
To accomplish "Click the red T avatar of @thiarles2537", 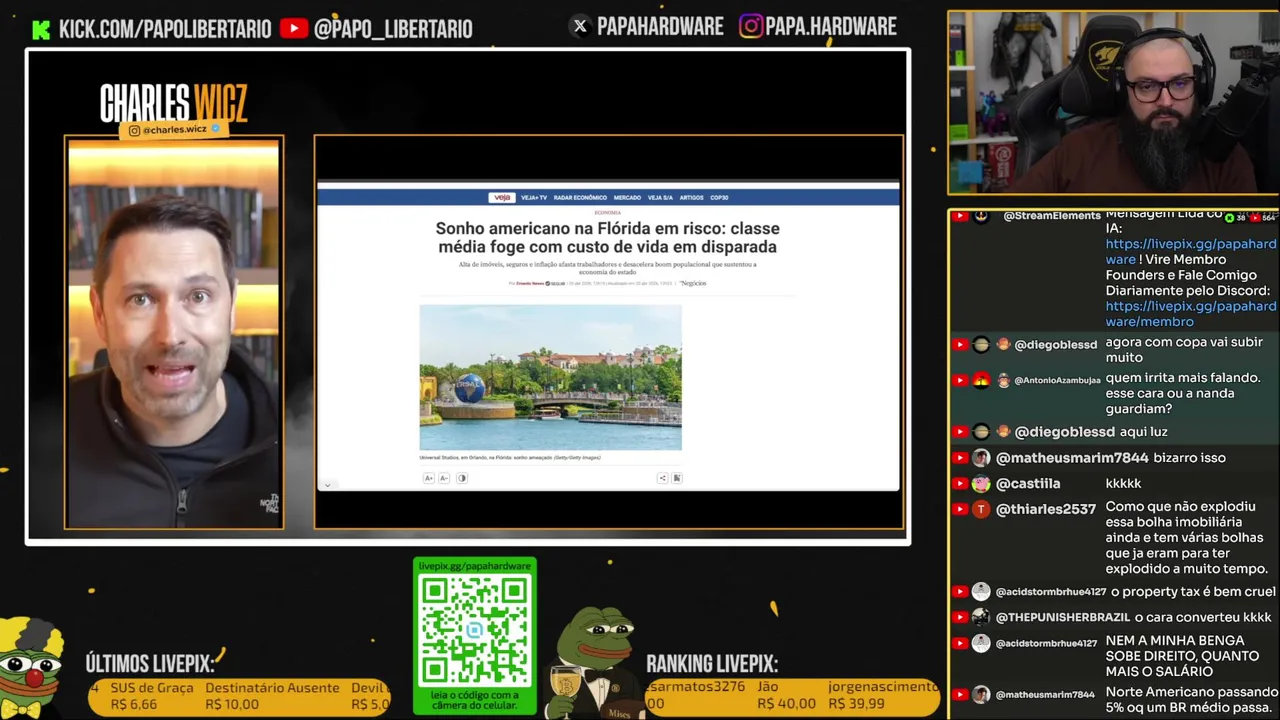I will [x=981, y=510].
